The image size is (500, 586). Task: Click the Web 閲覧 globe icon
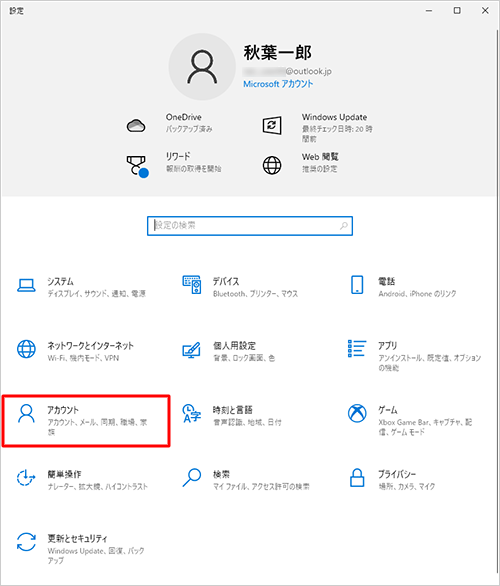[272, 166]
